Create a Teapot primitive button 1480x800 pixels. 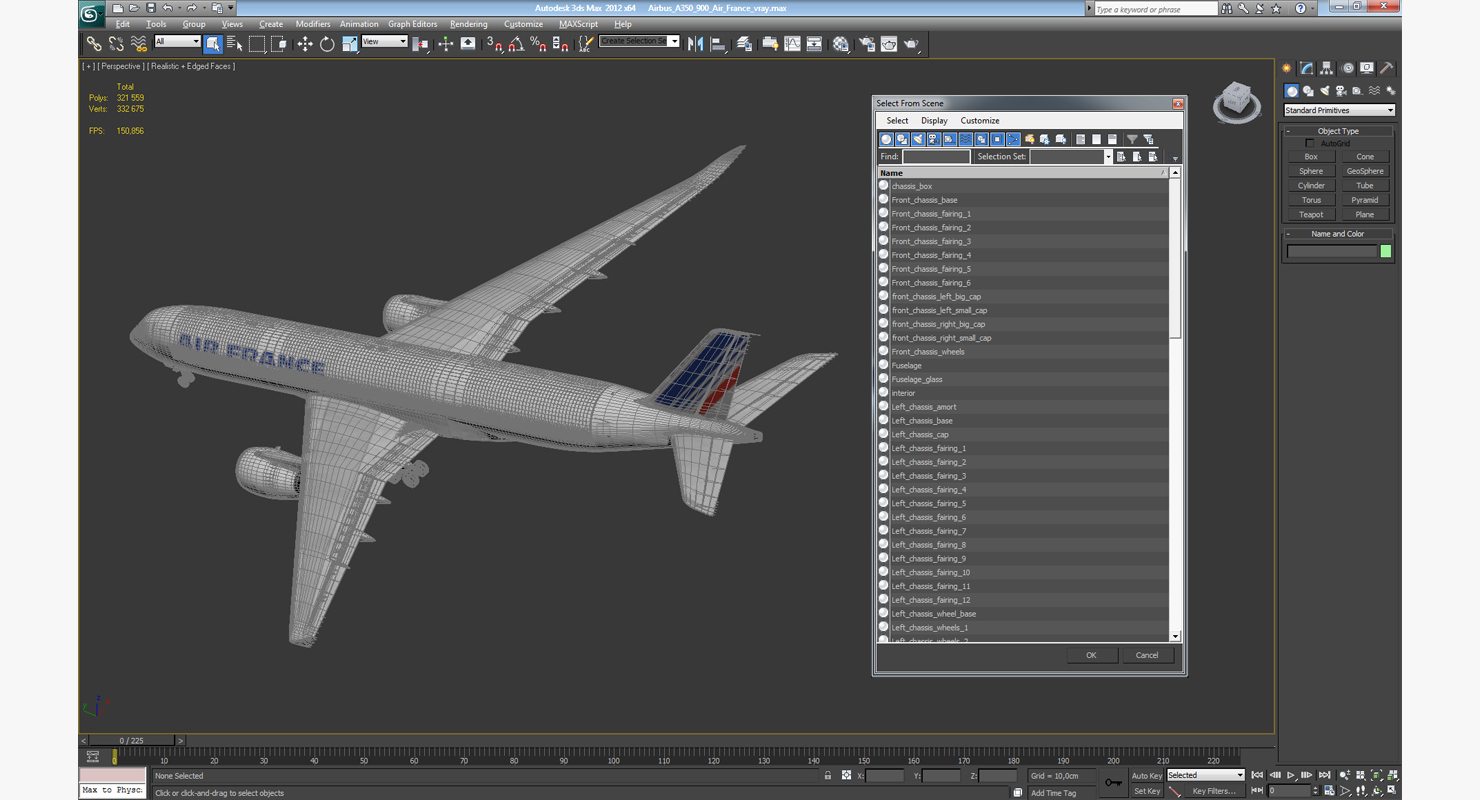[1311, 214]
